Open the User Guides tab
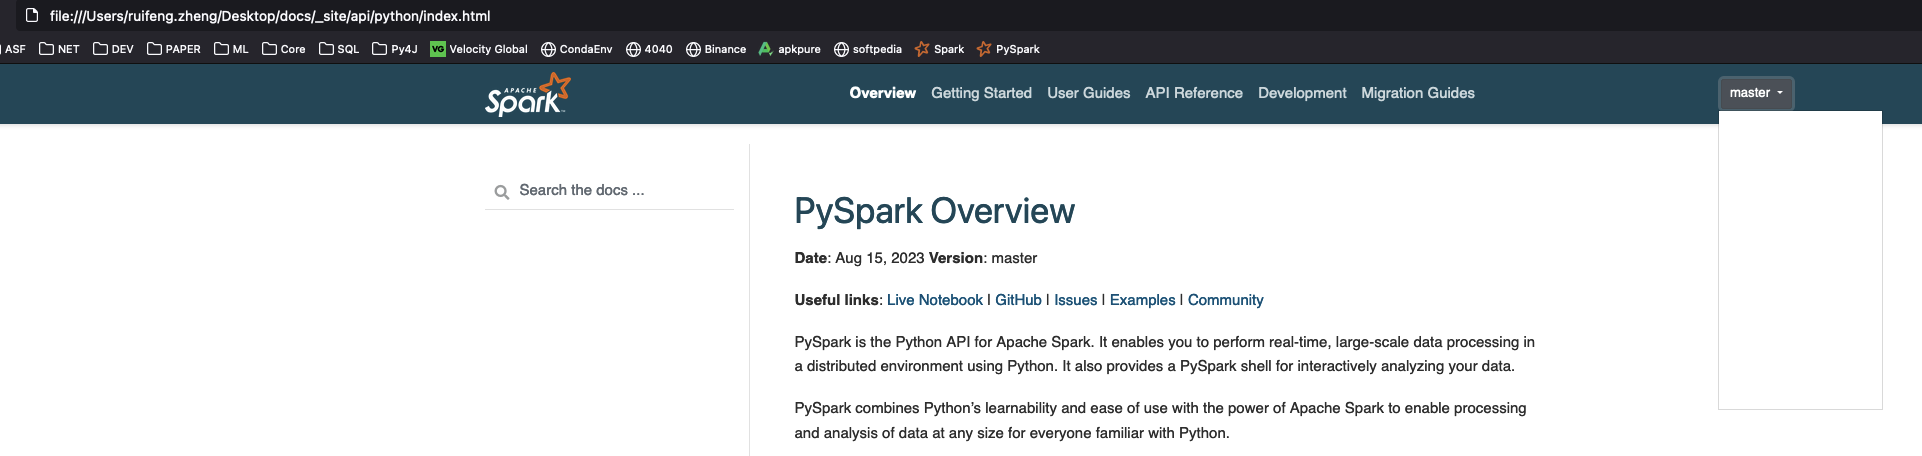The image size is (1922, 456). (x=1088, y=93)
